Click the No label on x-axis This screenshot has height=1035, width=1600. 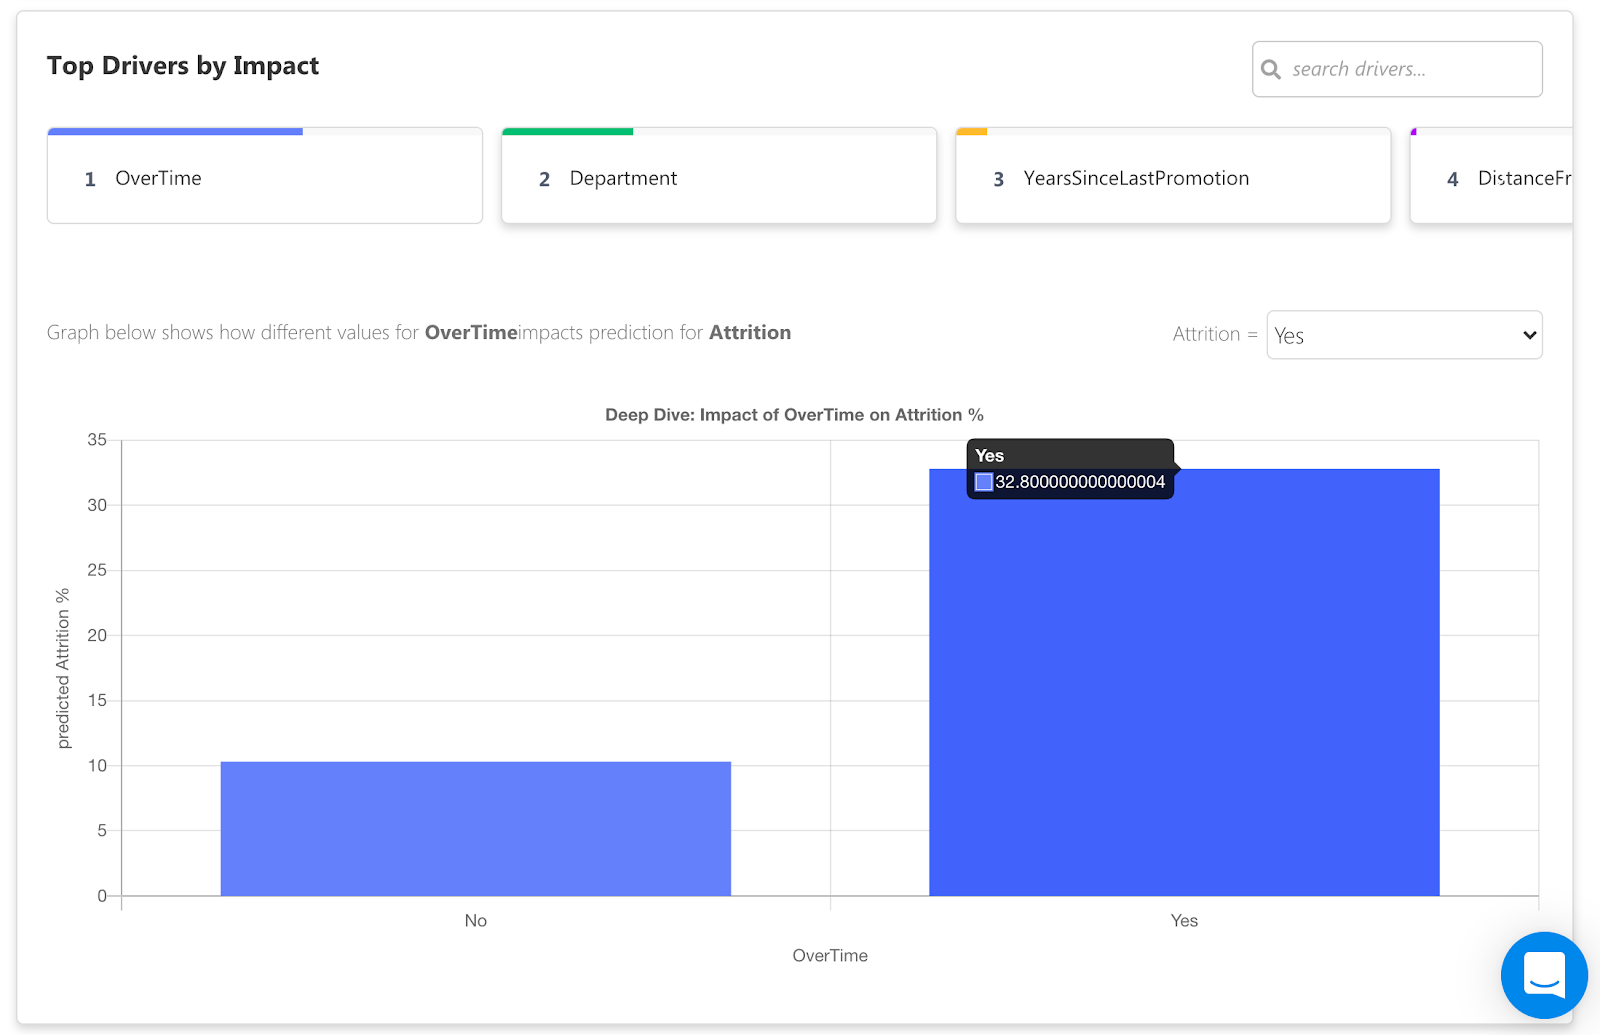coord(475,921)
